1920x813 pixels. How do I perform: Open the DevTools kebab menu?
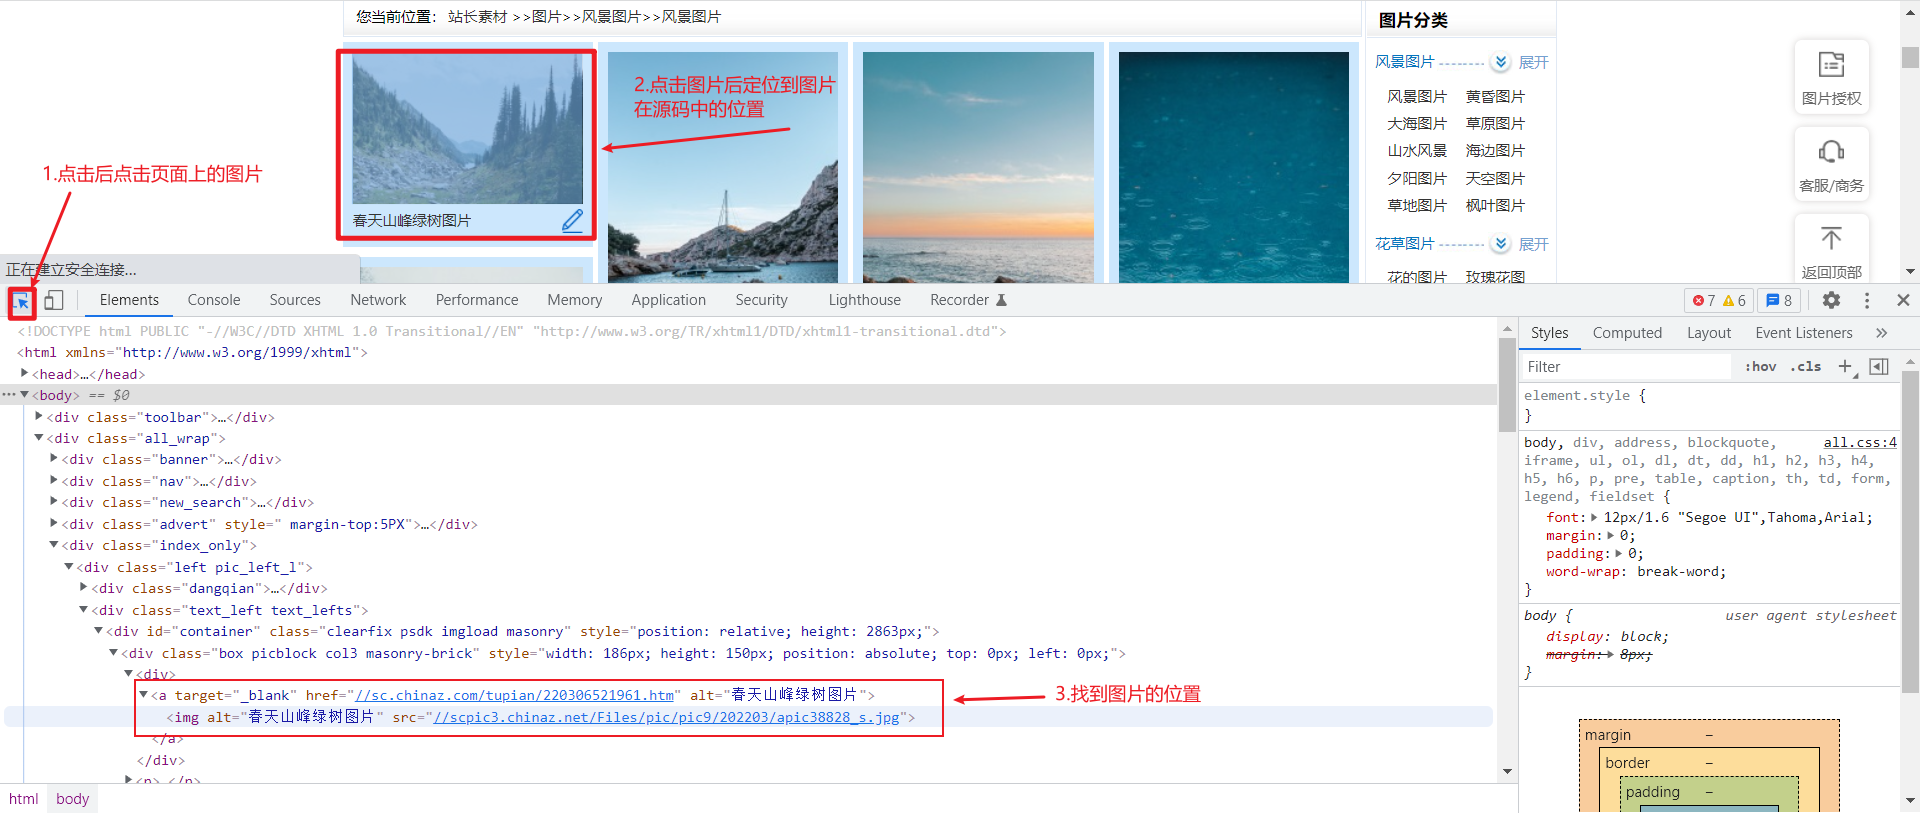1866,300
